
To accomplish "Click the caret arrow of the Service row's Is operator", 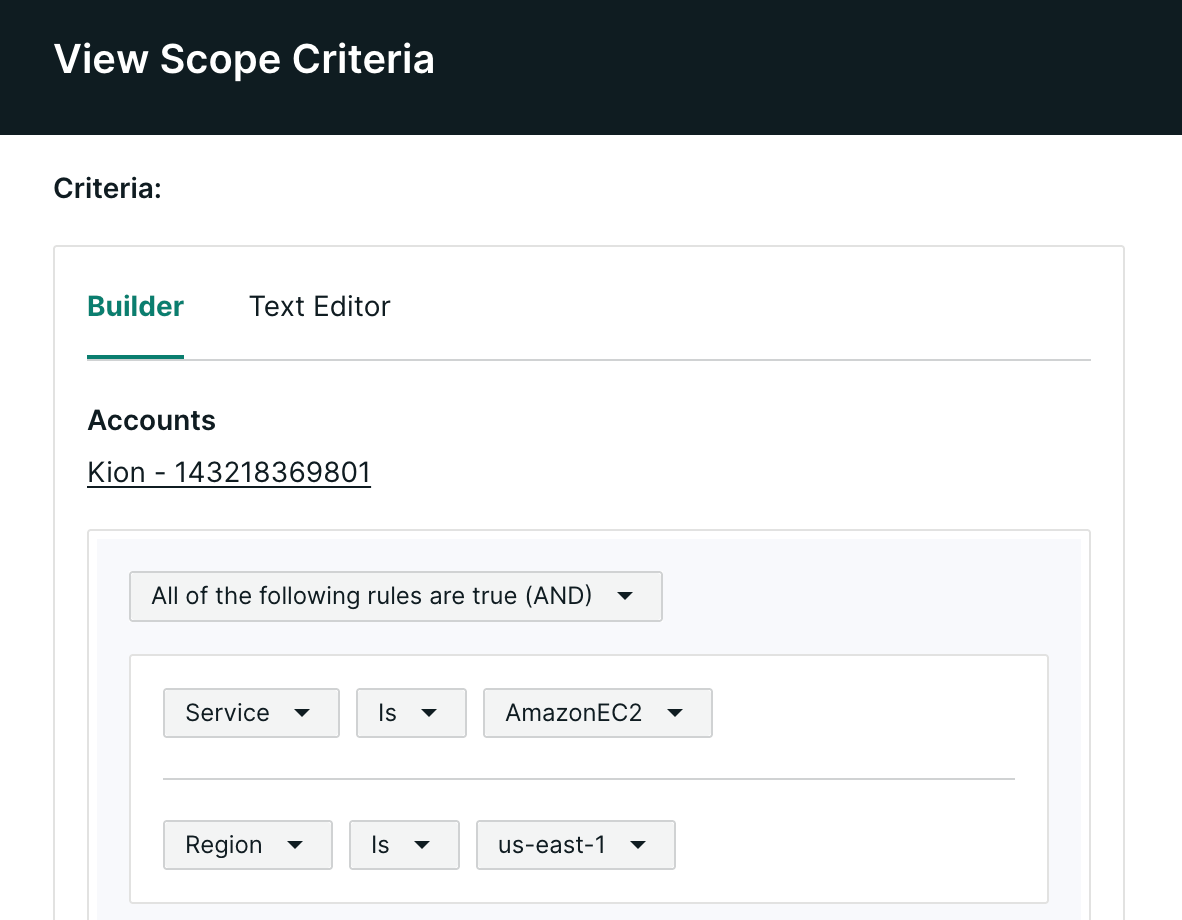I will 429,713.
